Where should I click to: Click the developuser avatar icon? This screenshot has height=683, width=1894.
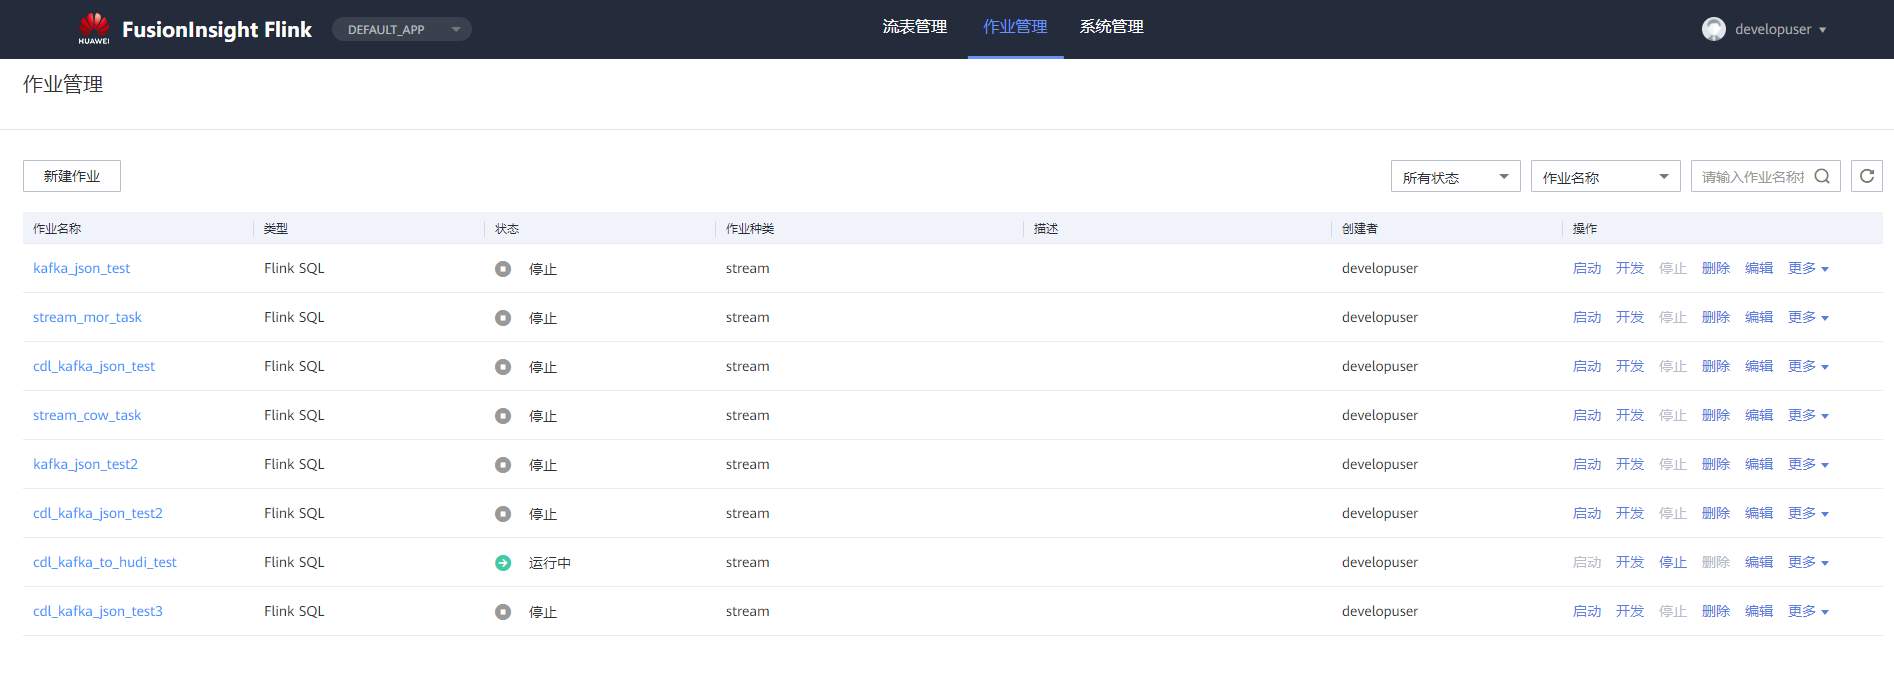point(1714,29)
